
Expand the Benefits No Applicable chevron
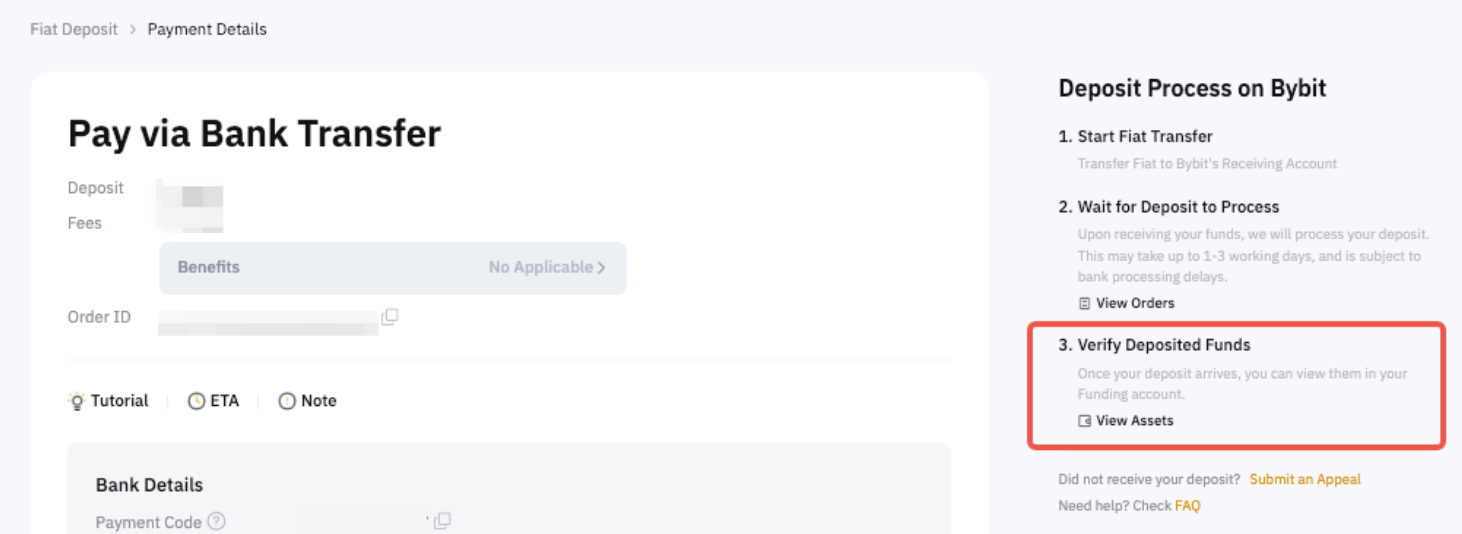coord(601,268)
